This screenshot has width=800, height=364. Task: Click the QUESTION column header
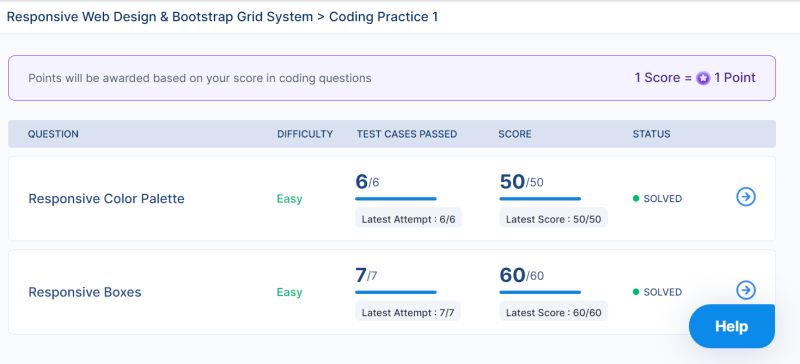53,134
